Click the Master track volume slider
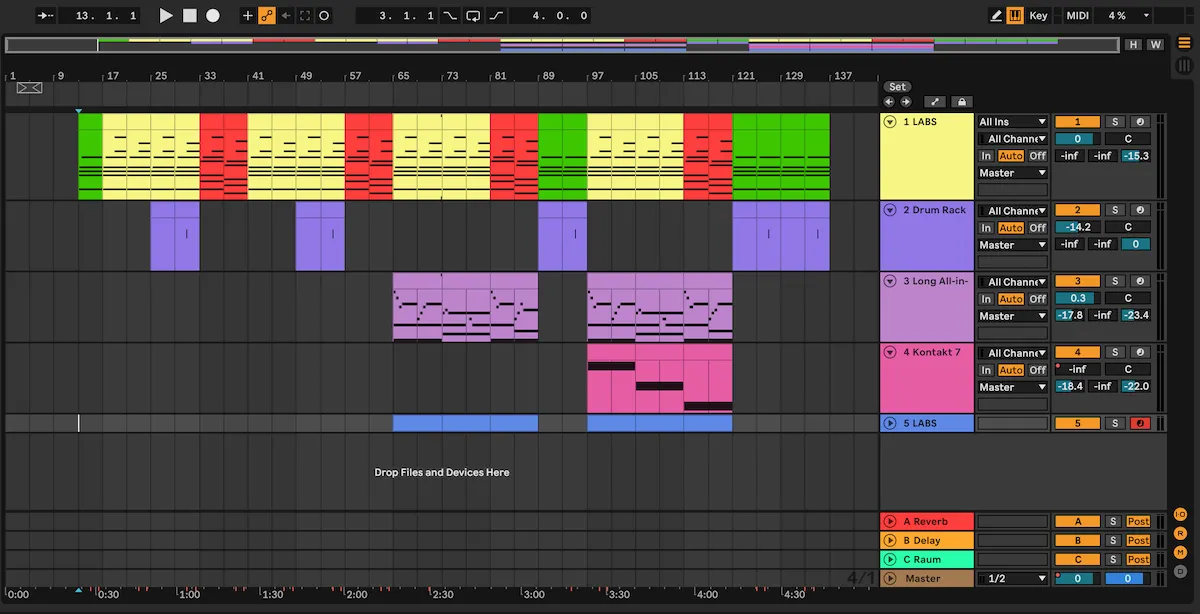The height and width of the screenshot is (614, 1200). pyautogui.click(x=1077, y=578)
